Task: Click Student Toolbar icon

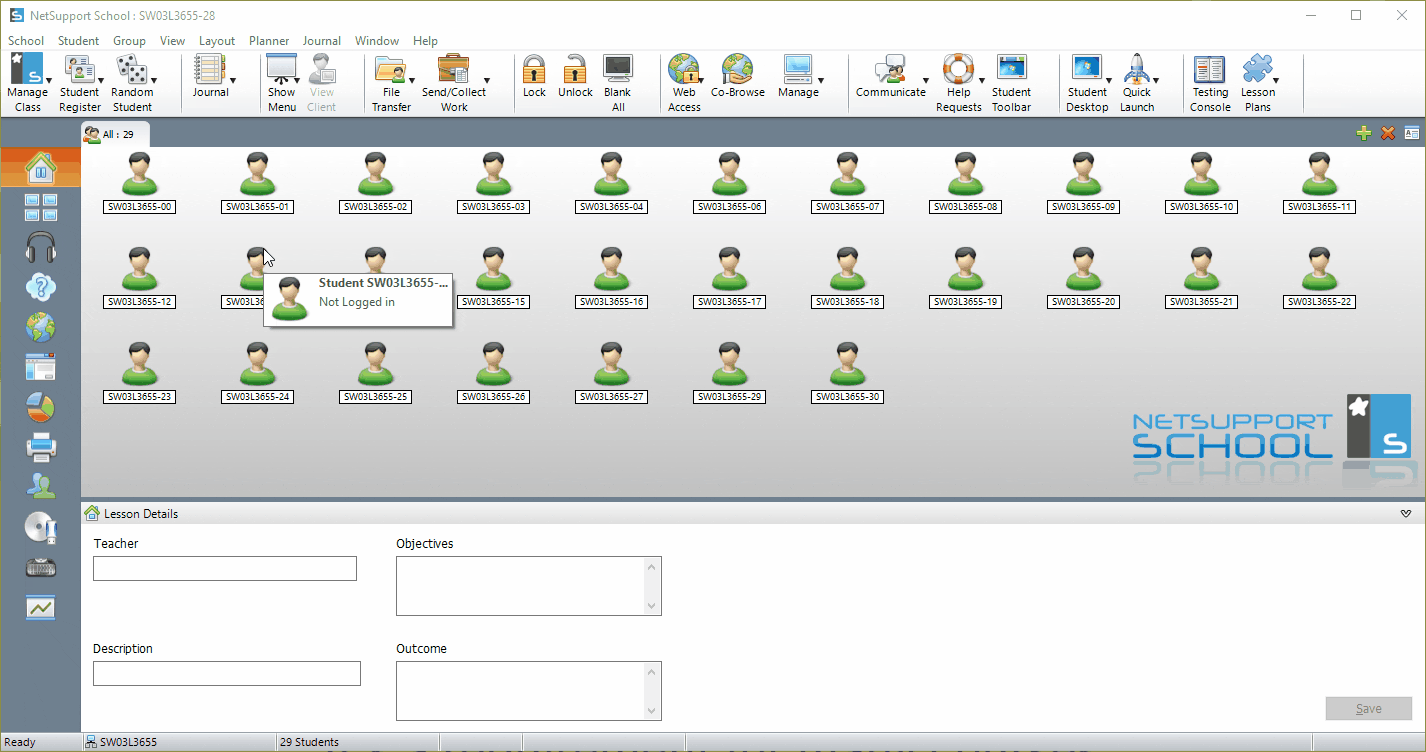Action: point(1011,69)
